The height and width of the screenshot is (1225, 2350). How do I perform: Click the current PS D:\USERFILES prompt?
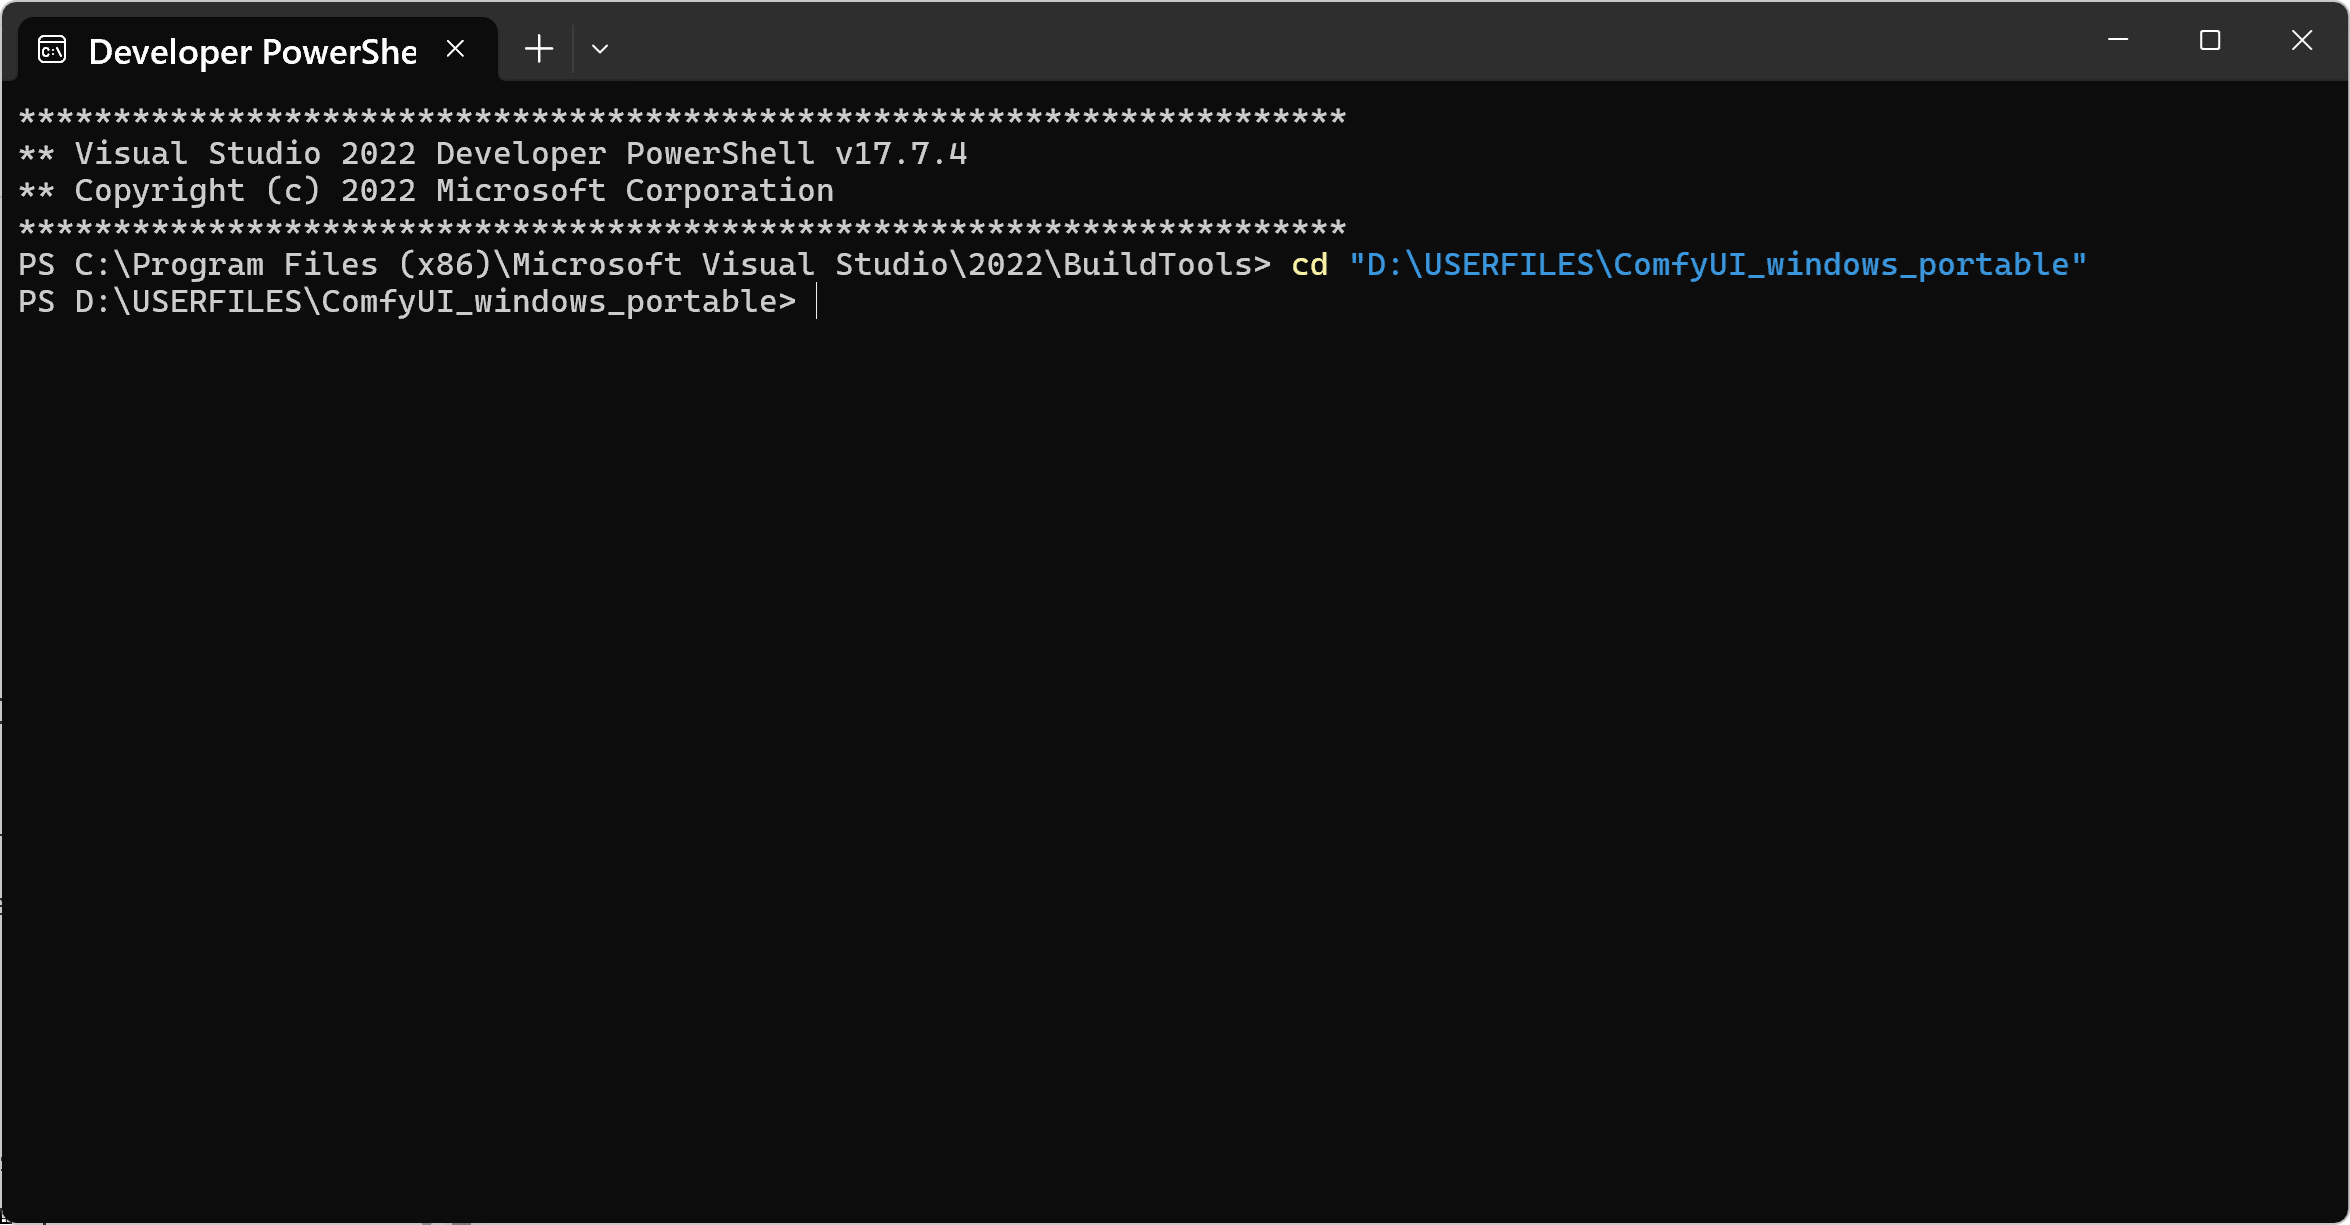coord(405,302)
